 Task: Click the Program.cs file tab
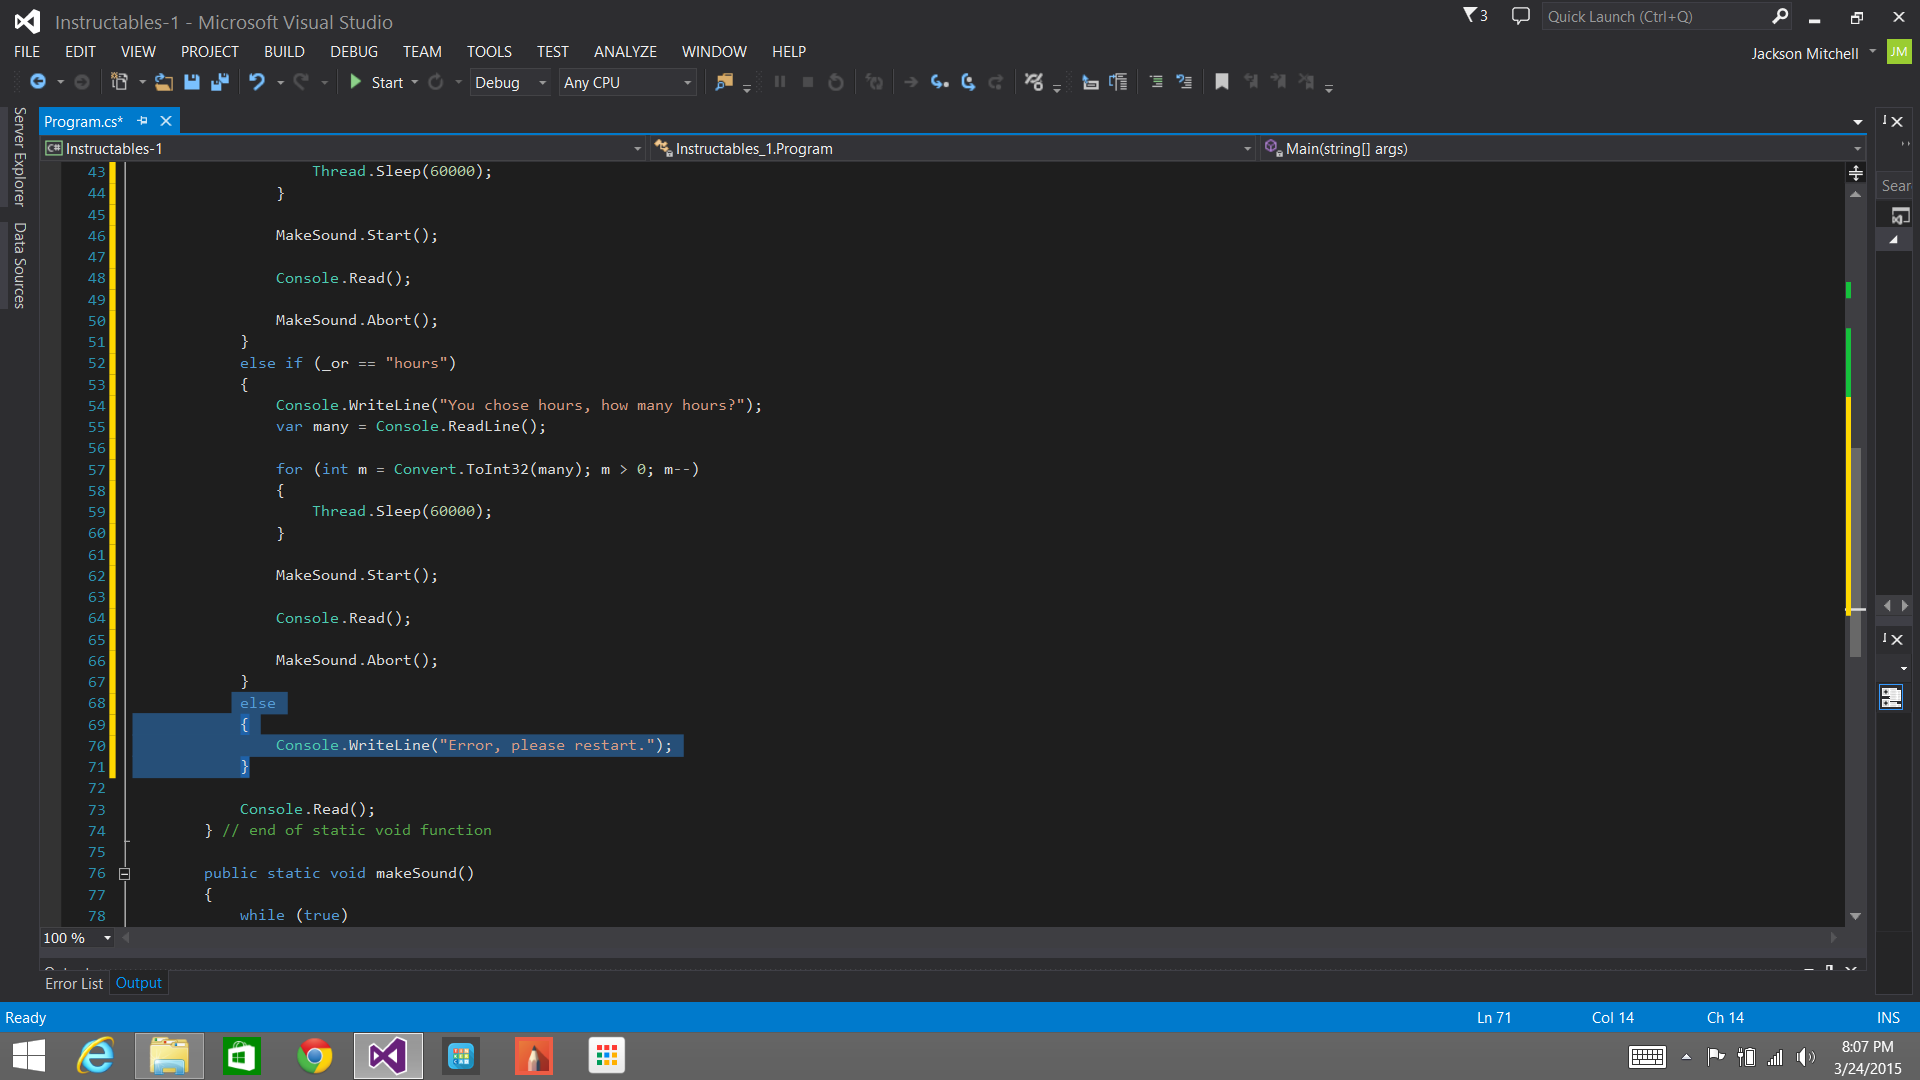[82, 121]
